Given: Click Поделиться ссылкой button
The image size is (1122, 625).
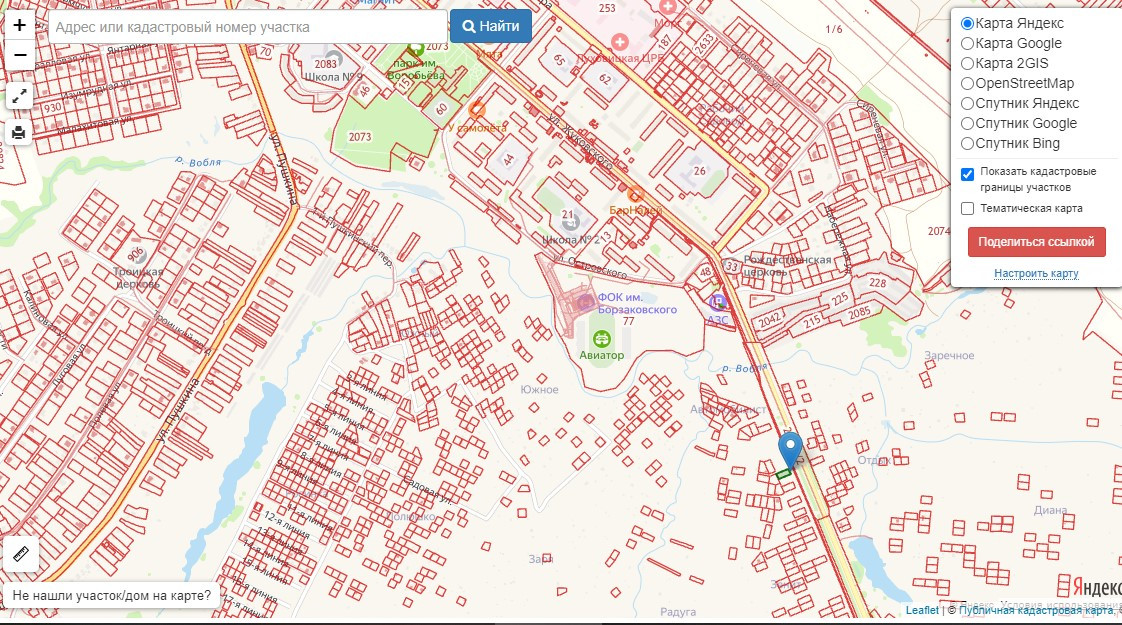Looking at the screenshot, I should coord(1036,242).
